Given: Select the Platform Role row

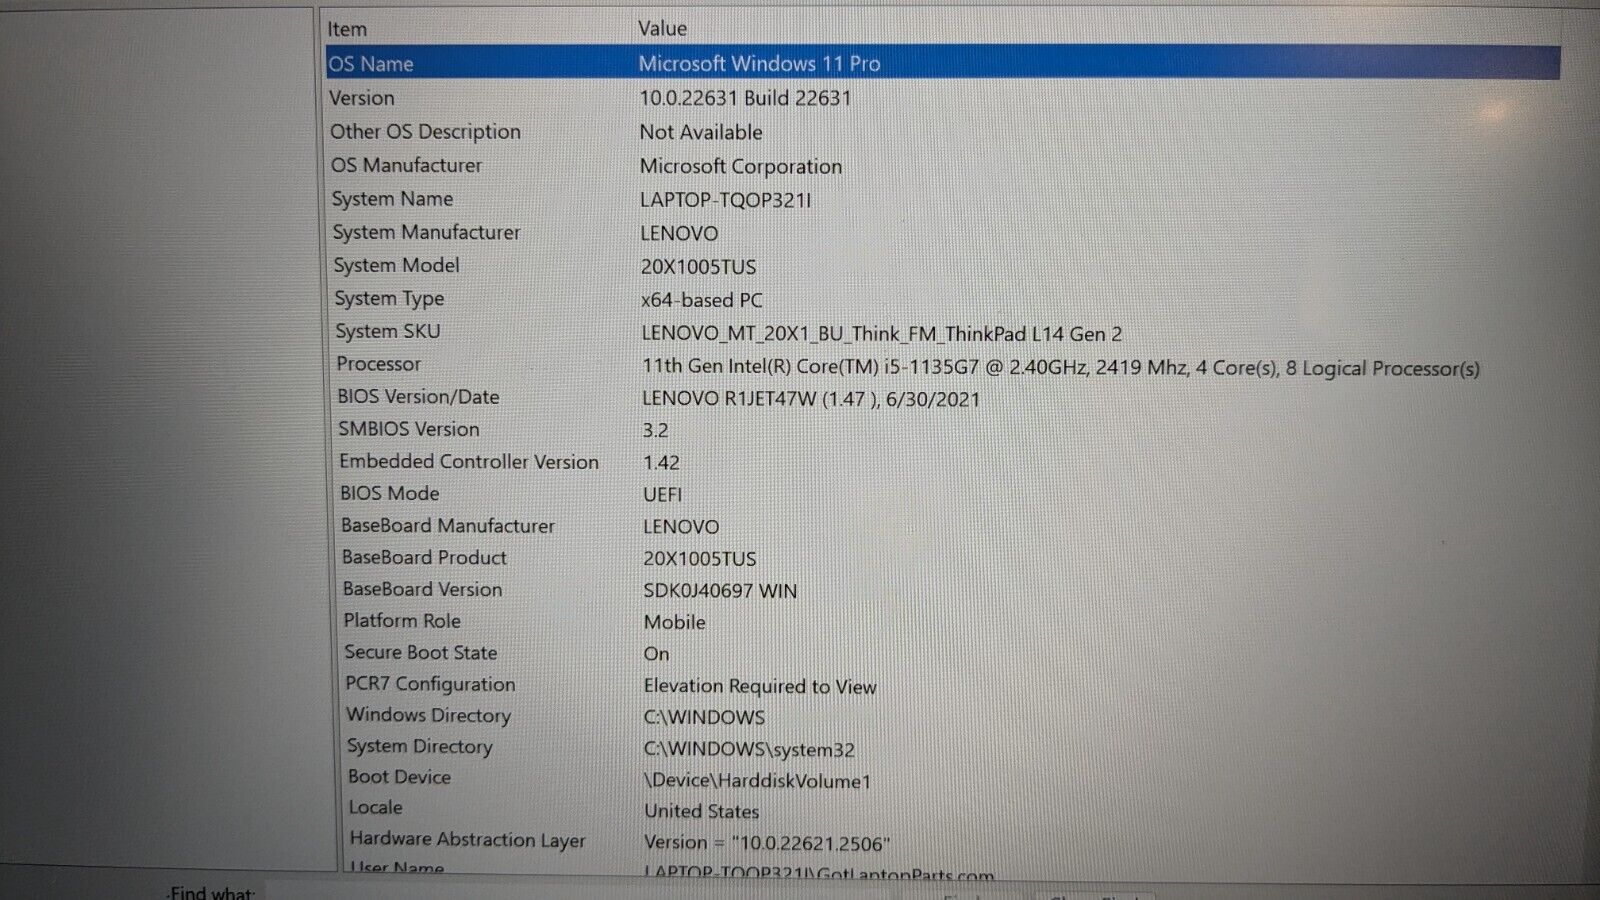Looking at the screenshot, I should coord(402,620).
